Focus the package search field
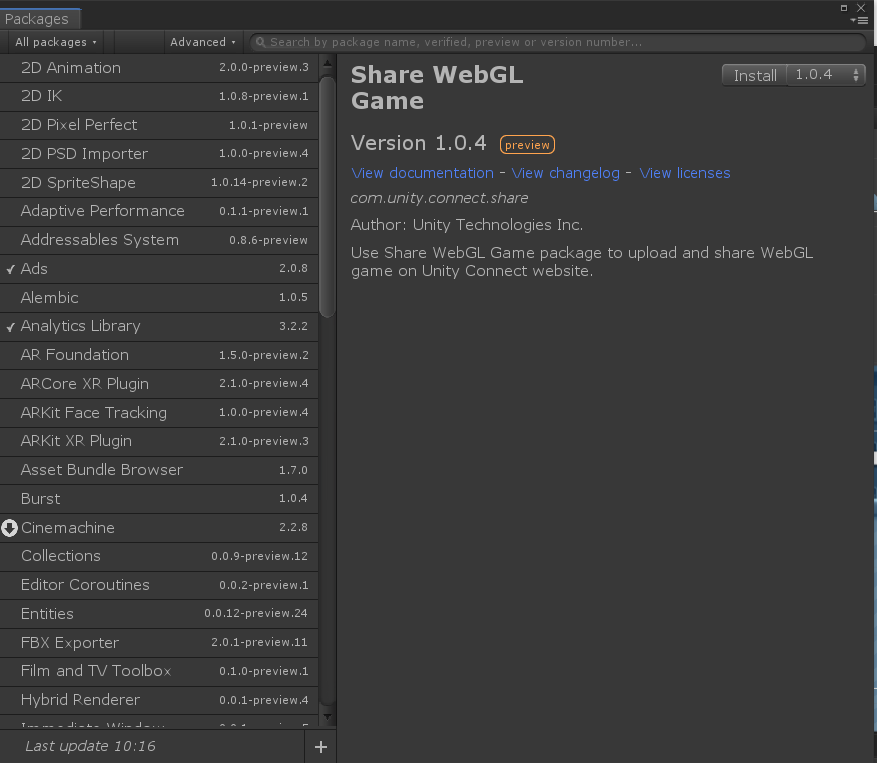 click(558, 42)
